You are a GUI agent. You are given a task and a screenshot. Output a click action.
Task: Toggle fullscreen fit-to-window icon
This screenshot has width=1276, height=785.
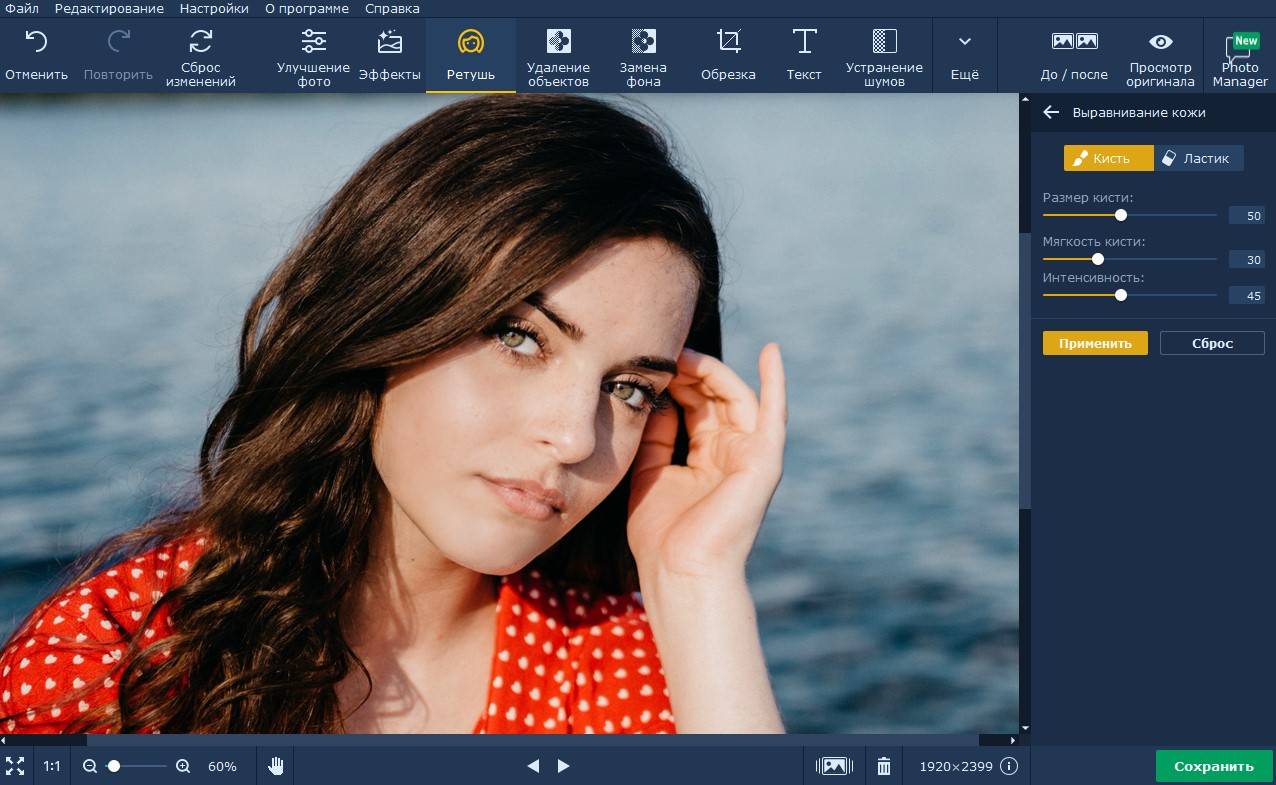pos(15,766)
